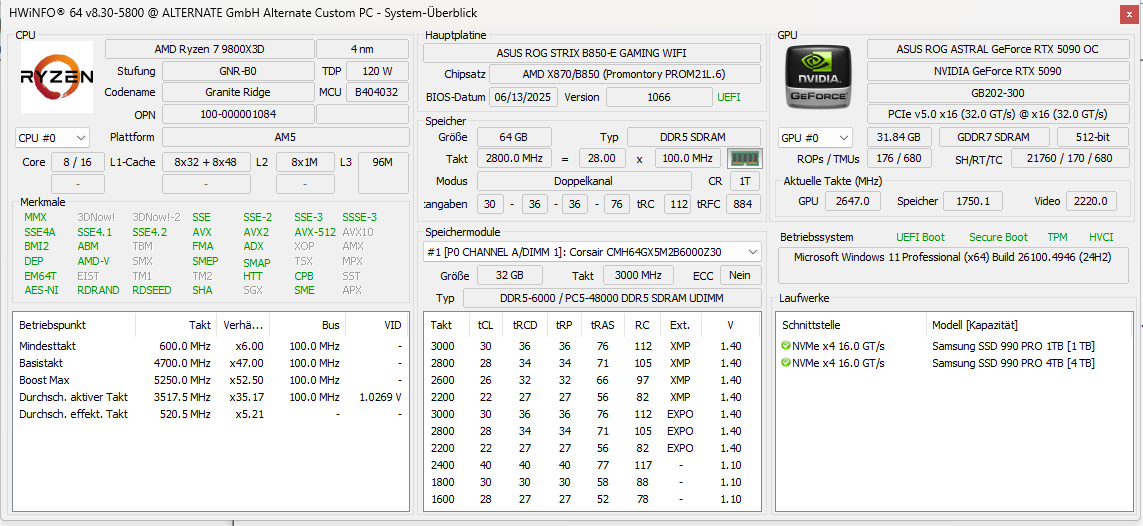Click the PCIe v5.0 x16 link field
The image size is (1143, 526).
(996, 114)
